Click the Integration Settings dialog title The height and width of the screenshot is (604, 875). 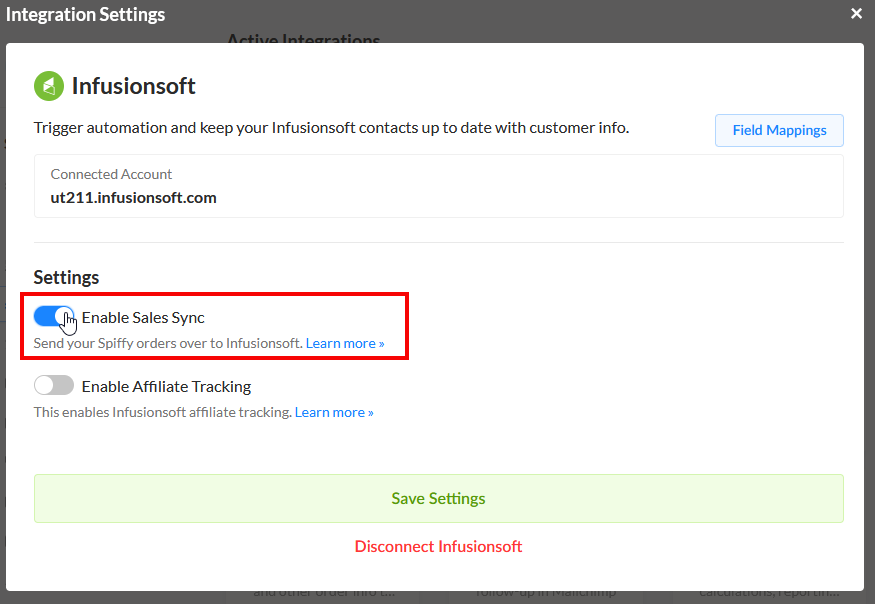point(85,14)
